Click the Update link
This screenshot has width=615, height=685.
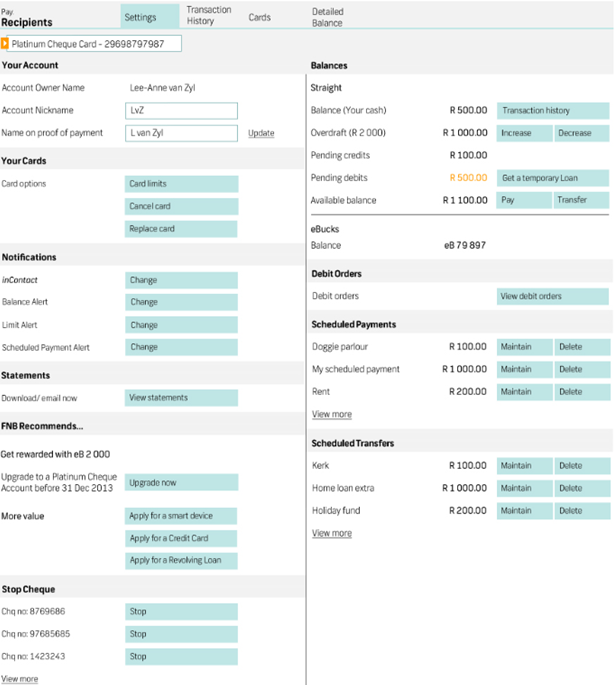tap(261, 133)
